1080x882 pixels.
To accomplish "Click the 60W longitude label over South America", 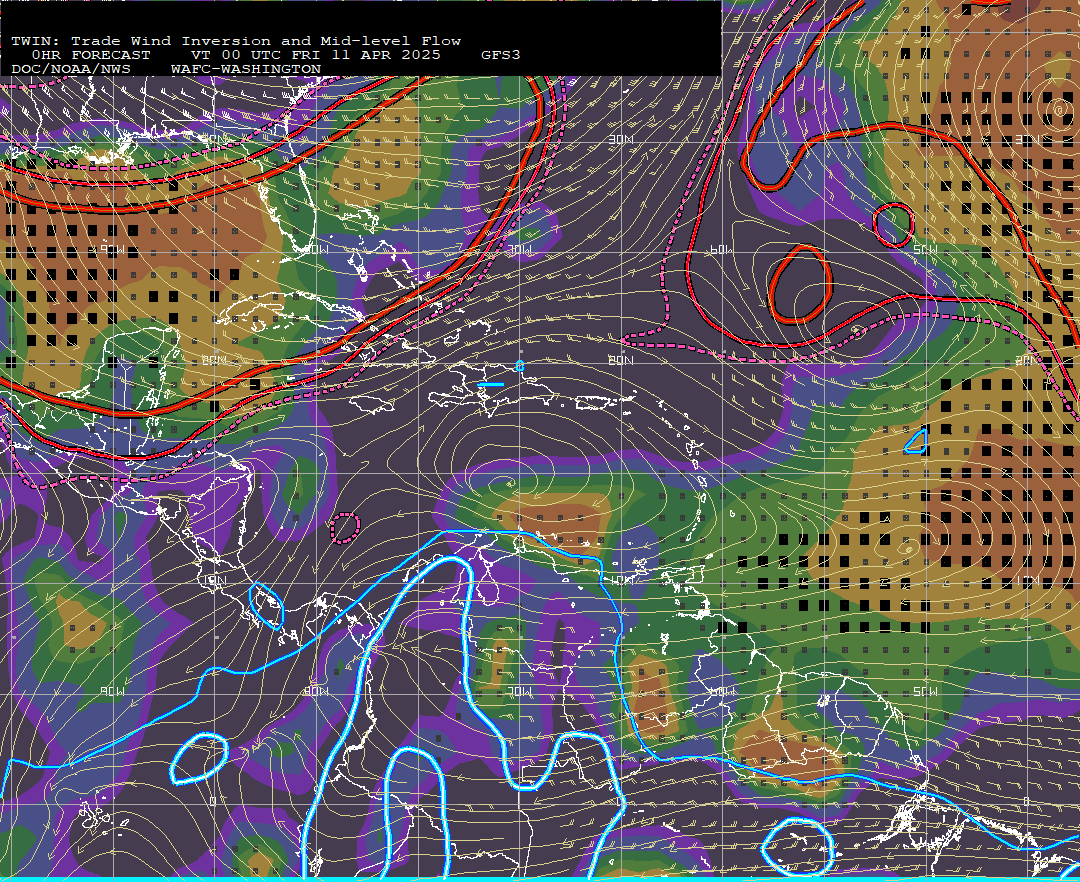I will click(721, 691).
